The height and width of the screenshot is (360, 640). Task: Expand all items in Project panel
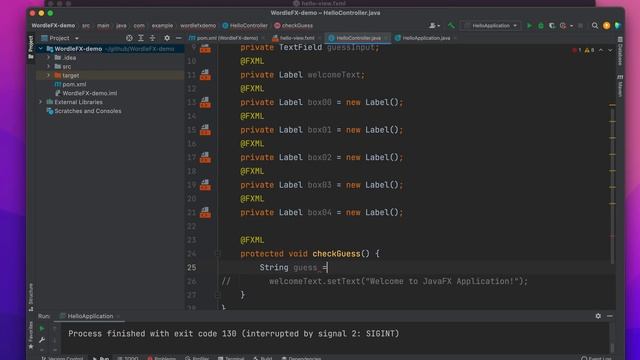(x=141, y=38)
